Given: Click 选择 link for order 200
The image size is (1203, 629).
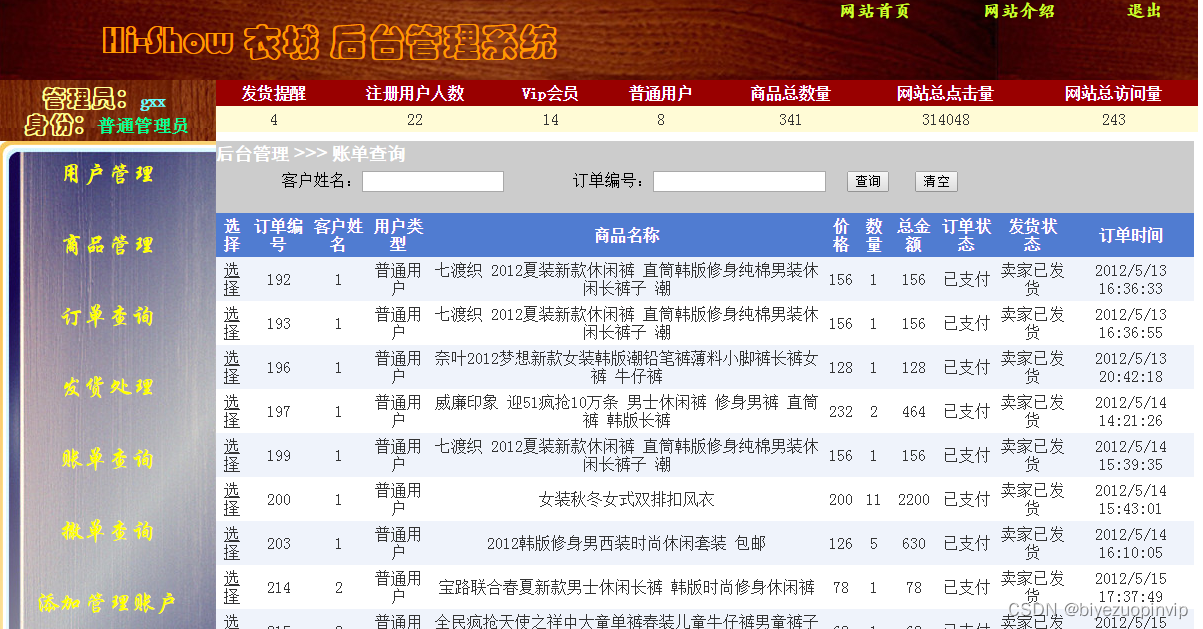Looking at the screenshot, I should coord(232,499).
